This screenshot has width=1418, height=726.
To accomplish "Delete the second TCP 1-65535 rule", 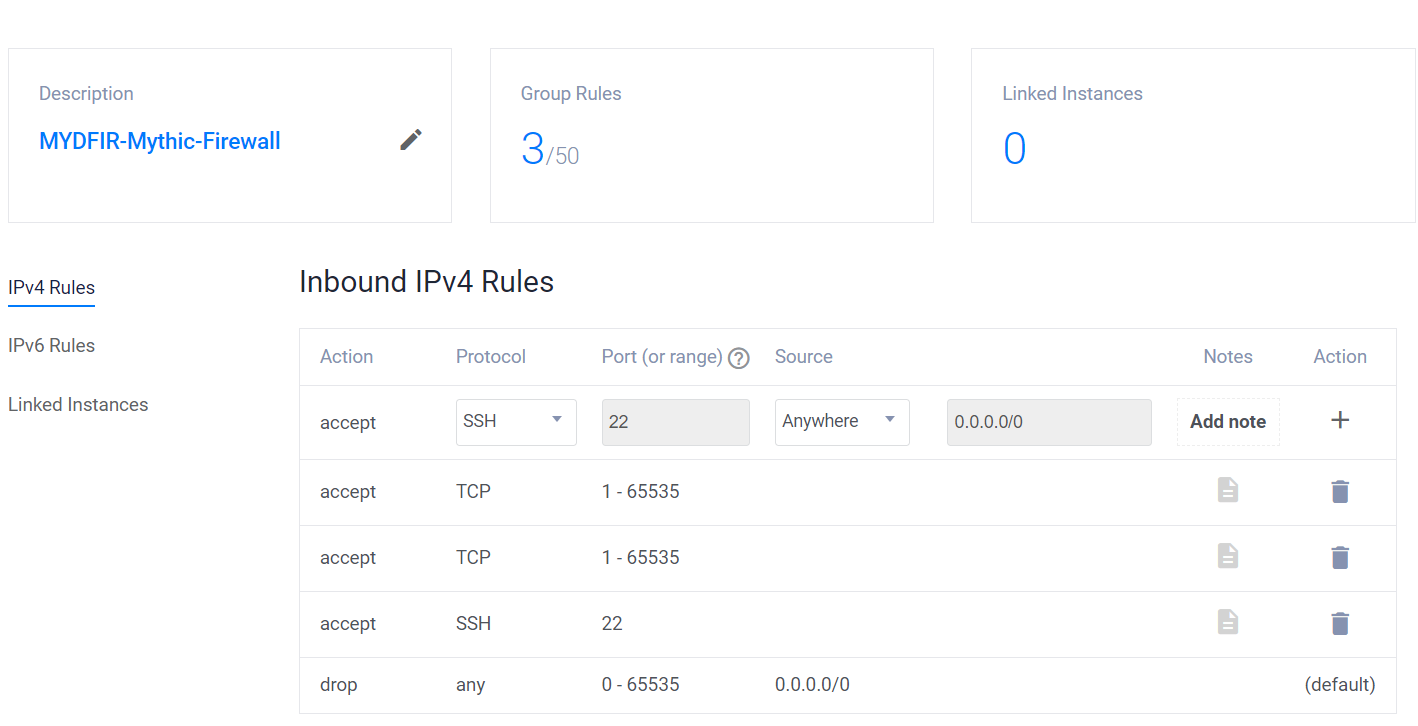I will coord(1340,557).
